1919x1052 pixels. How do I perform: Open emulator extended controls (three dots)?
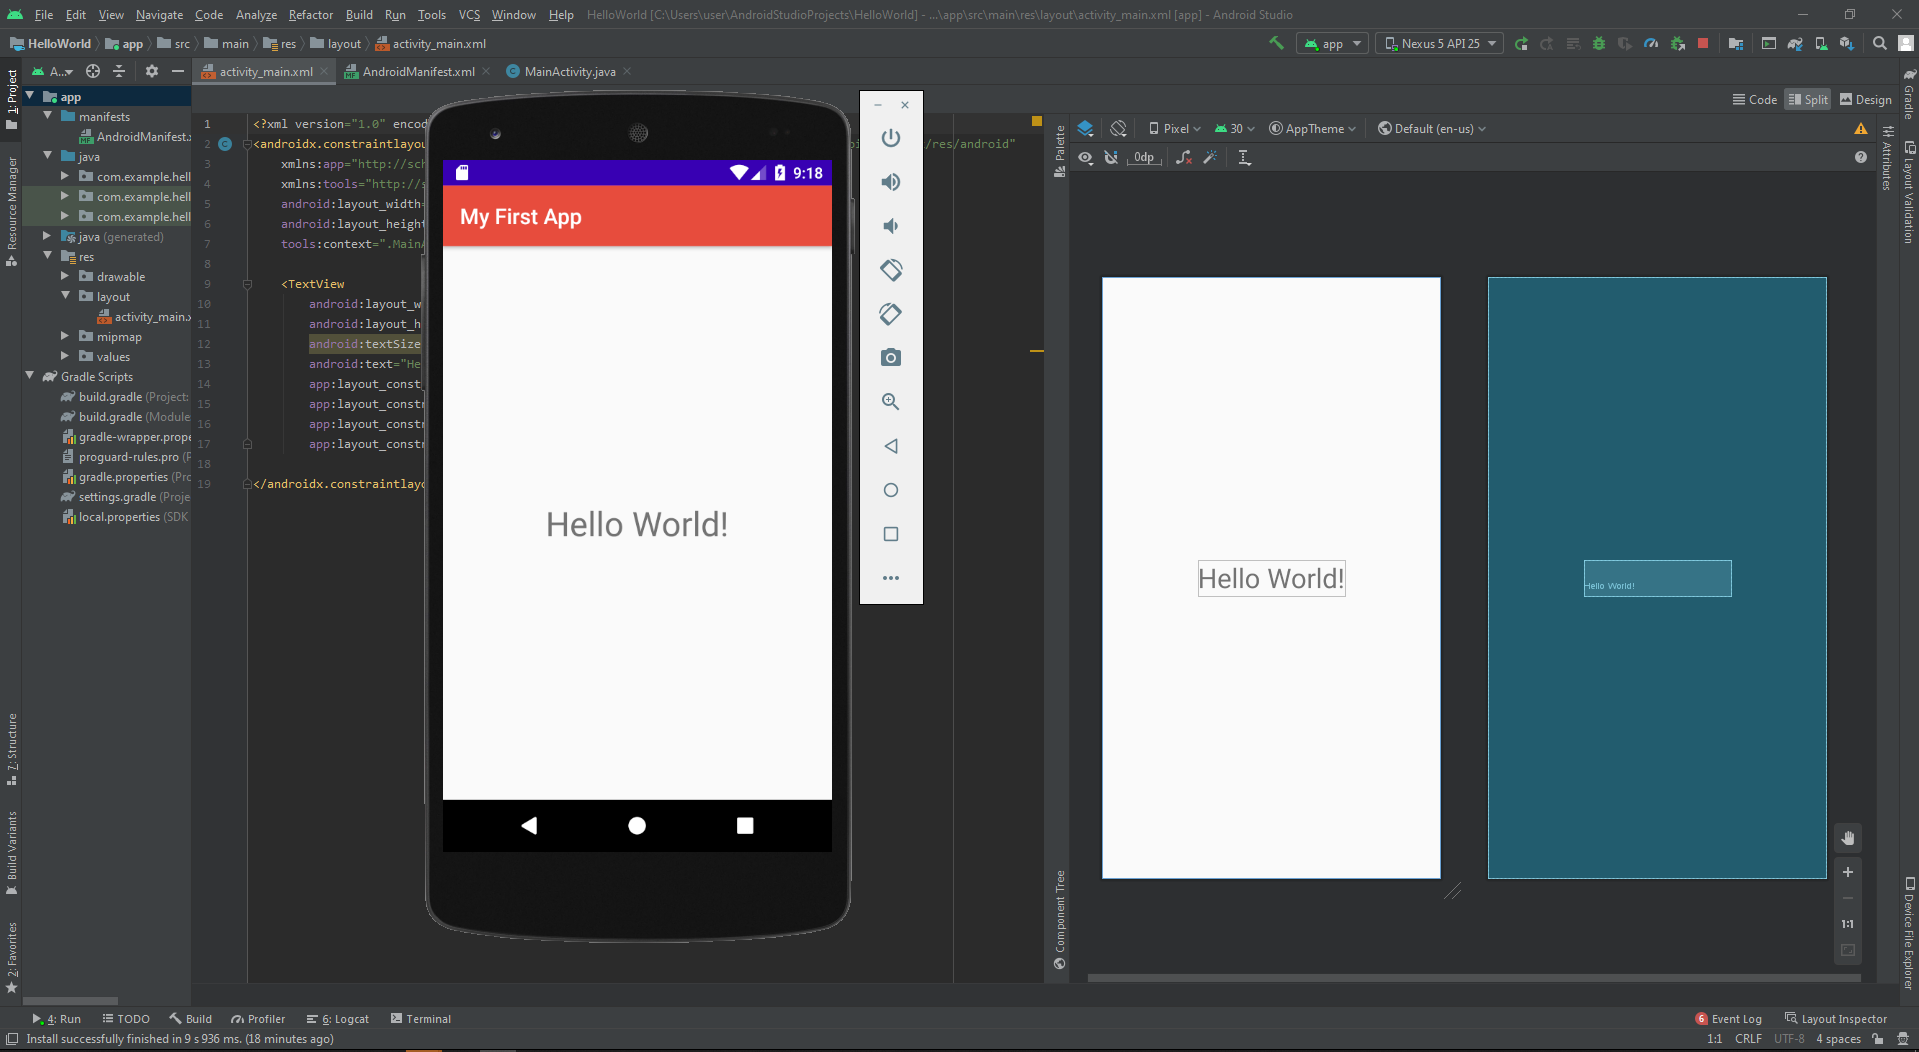pyautogui.click(x=890, y=578)
